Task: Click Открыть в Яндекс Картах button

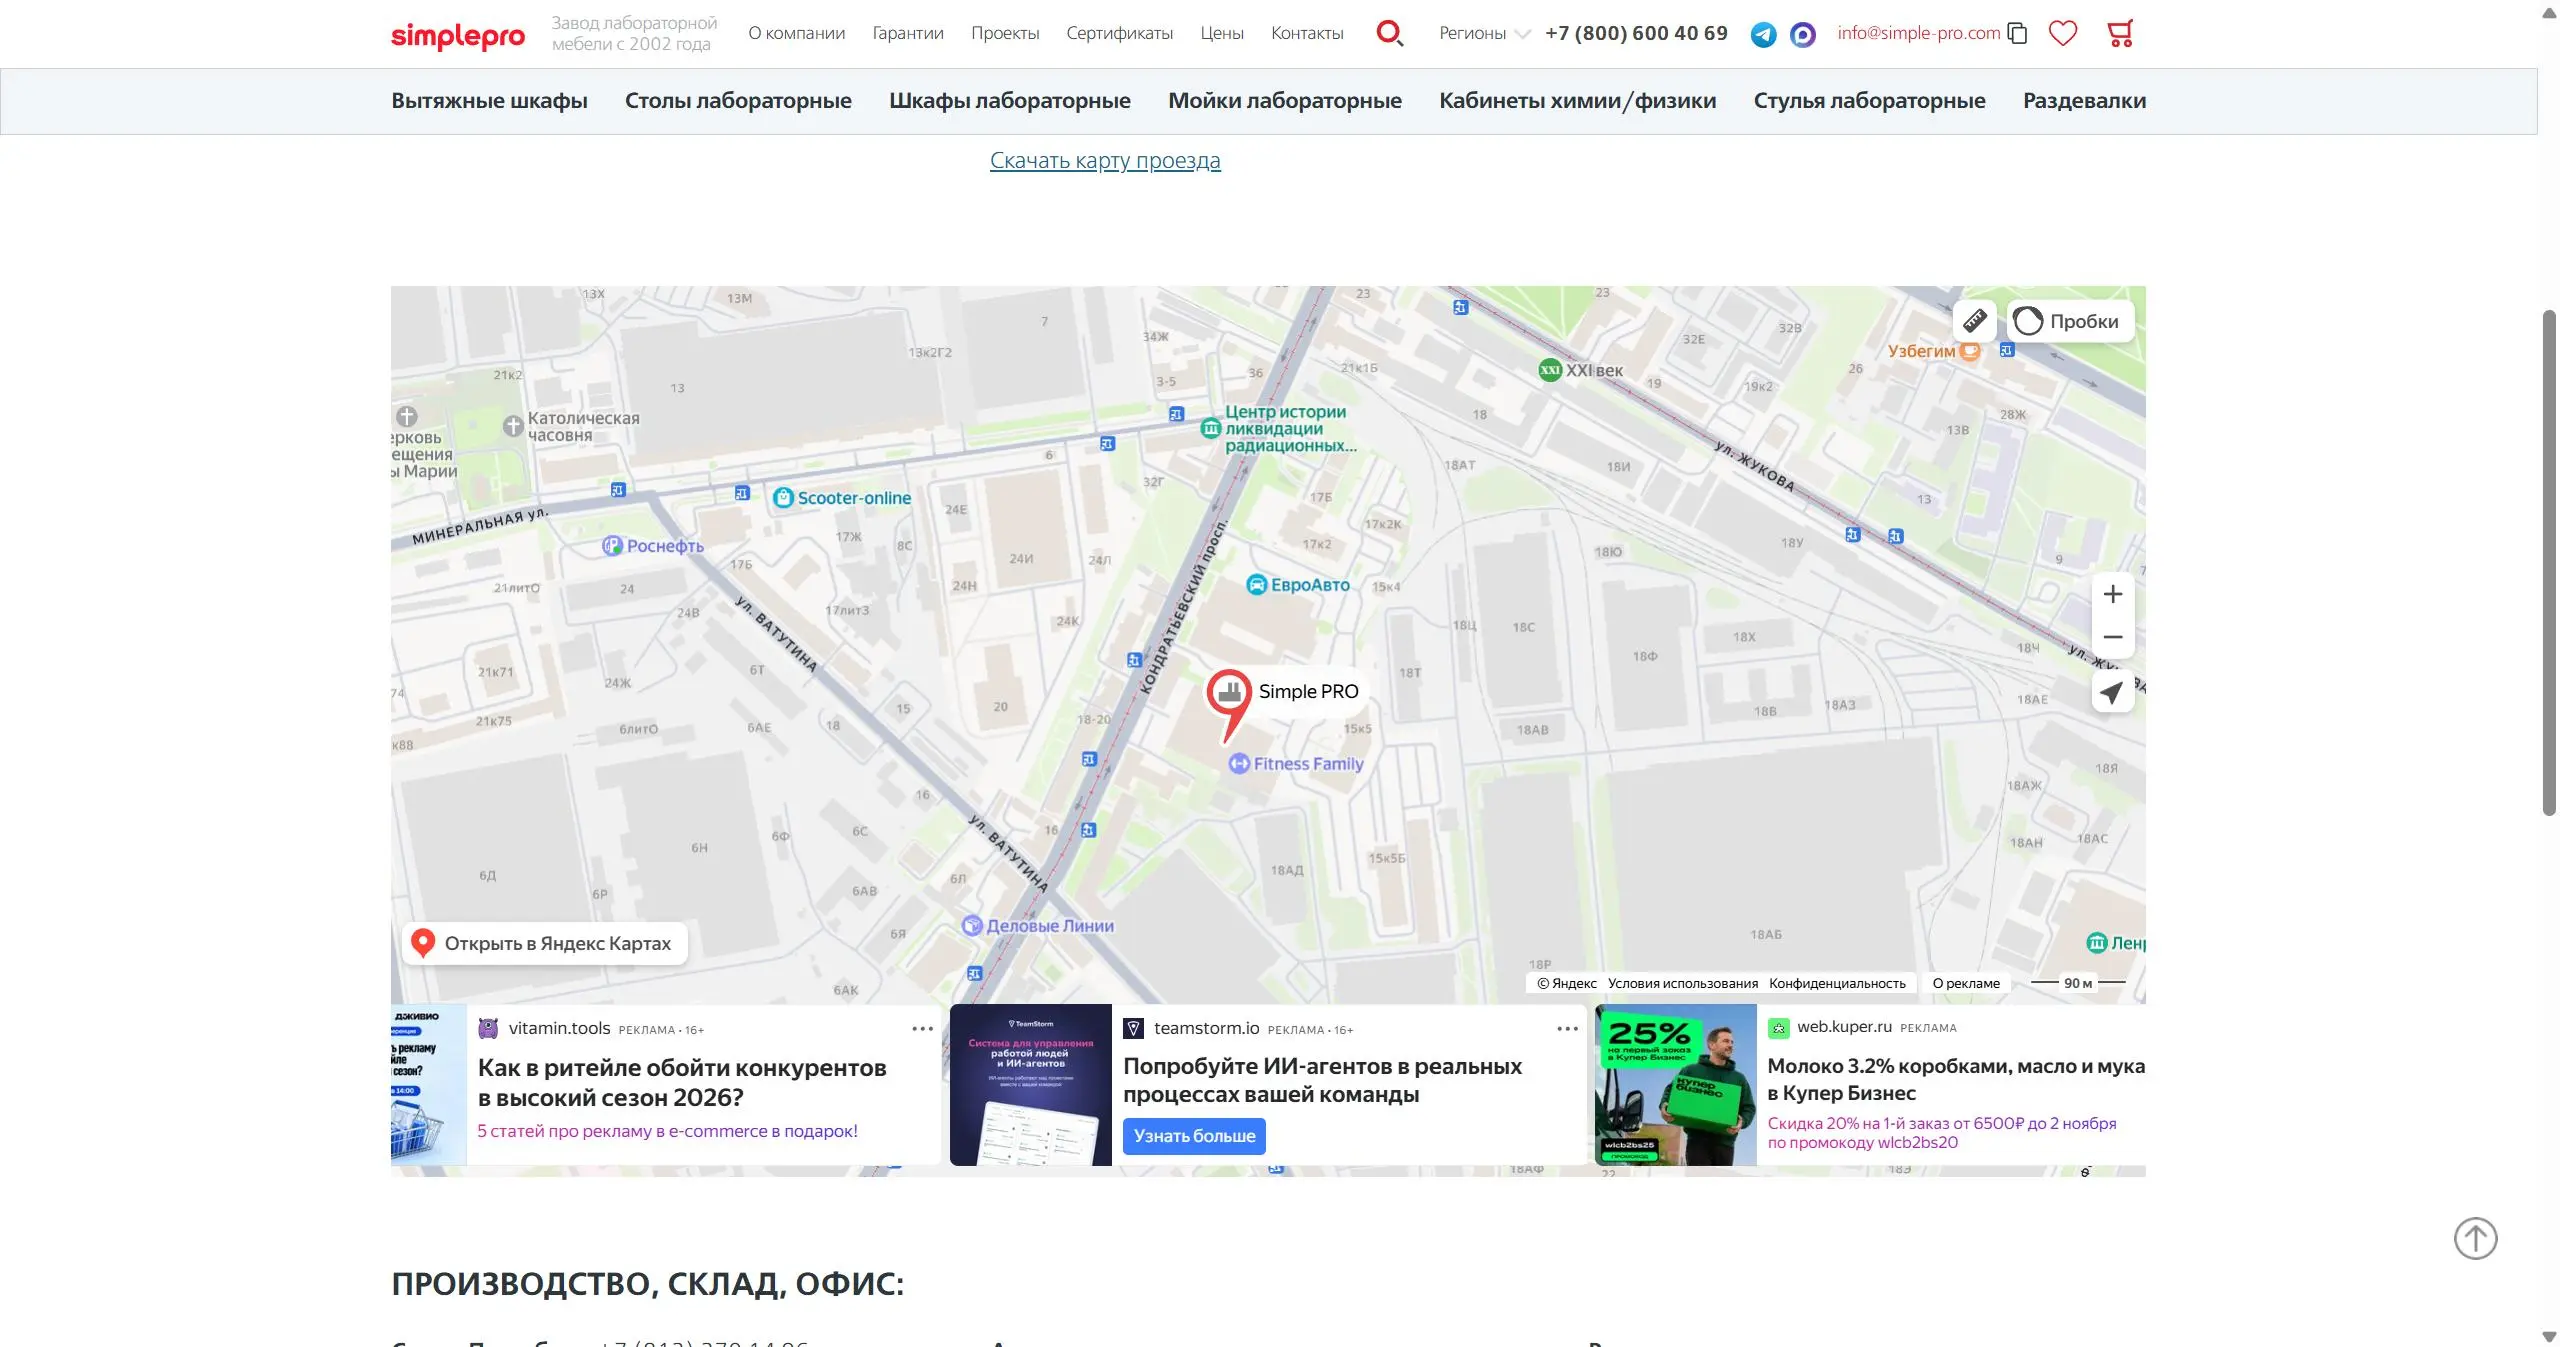Action: [545, 943]
